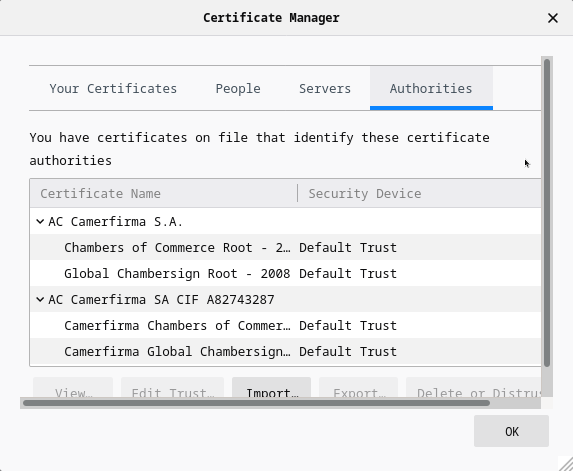Click the Import… button
The width and height of the screenshot is (573, 471).
point(272,388)
